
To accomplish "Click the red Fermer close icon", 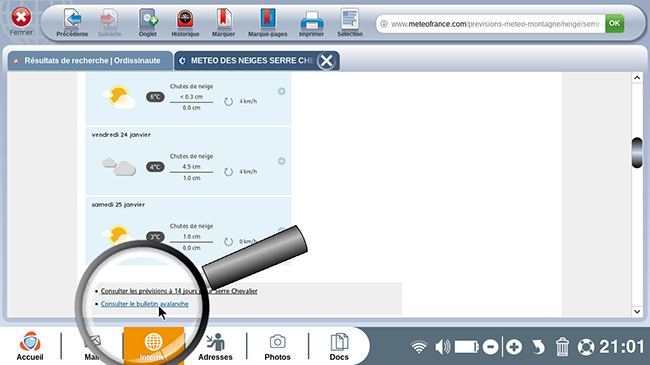I will pyautogui.click(x=21, y=17).
